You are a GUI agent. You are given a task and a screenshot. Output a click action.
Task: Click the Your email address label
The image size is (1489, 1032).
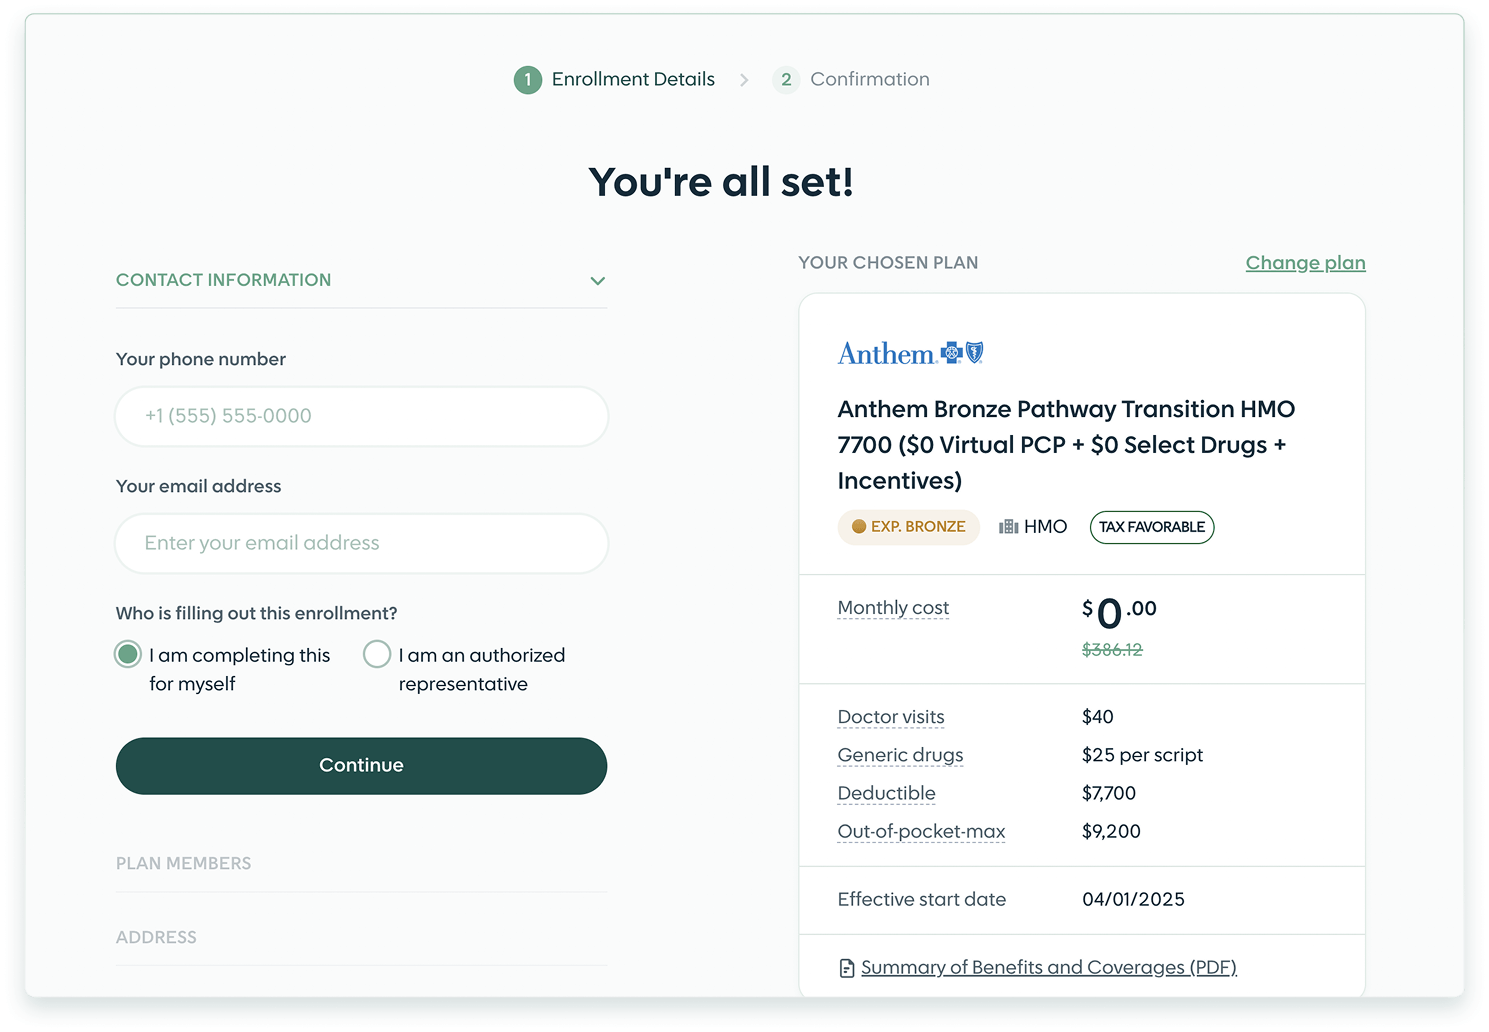pos(199,486)
